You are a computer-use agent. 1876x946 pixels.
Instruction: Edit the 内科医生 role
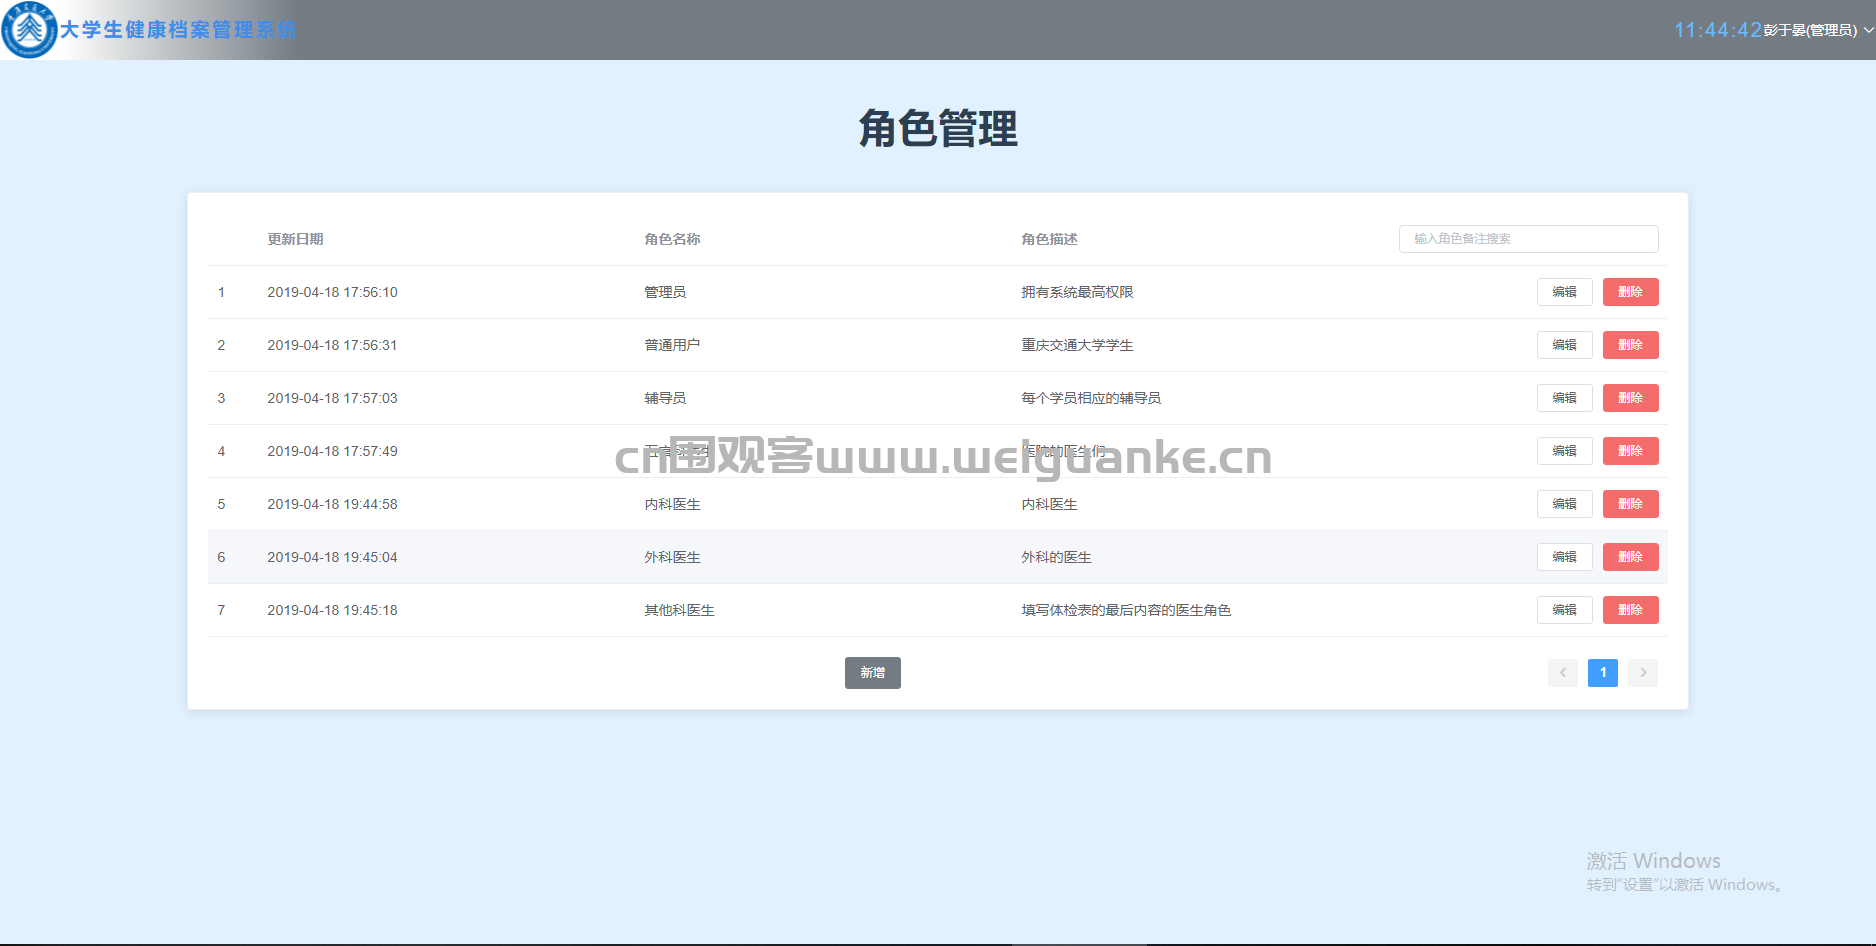1565,504
